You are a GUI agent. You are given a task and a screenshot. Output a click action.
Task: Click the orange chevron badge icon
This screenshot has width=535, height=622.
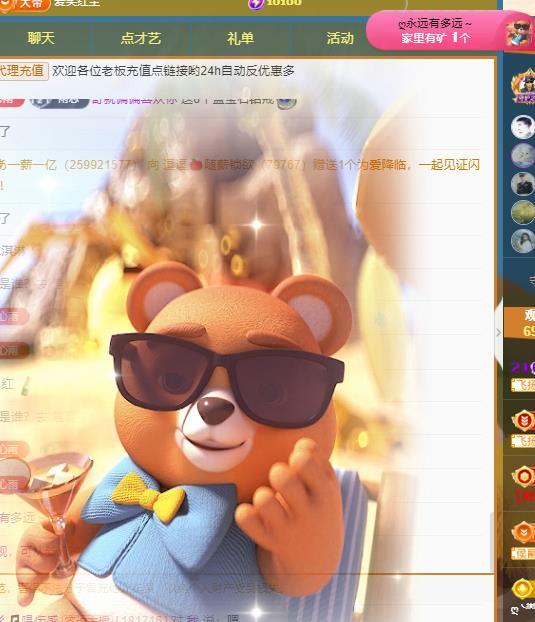(524, 532)
